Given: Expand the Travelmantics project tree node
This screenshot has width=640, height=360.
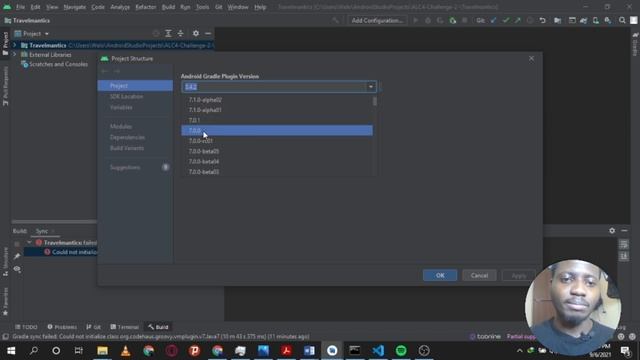Looking at the screenshot, I should [x=15, y=45].
